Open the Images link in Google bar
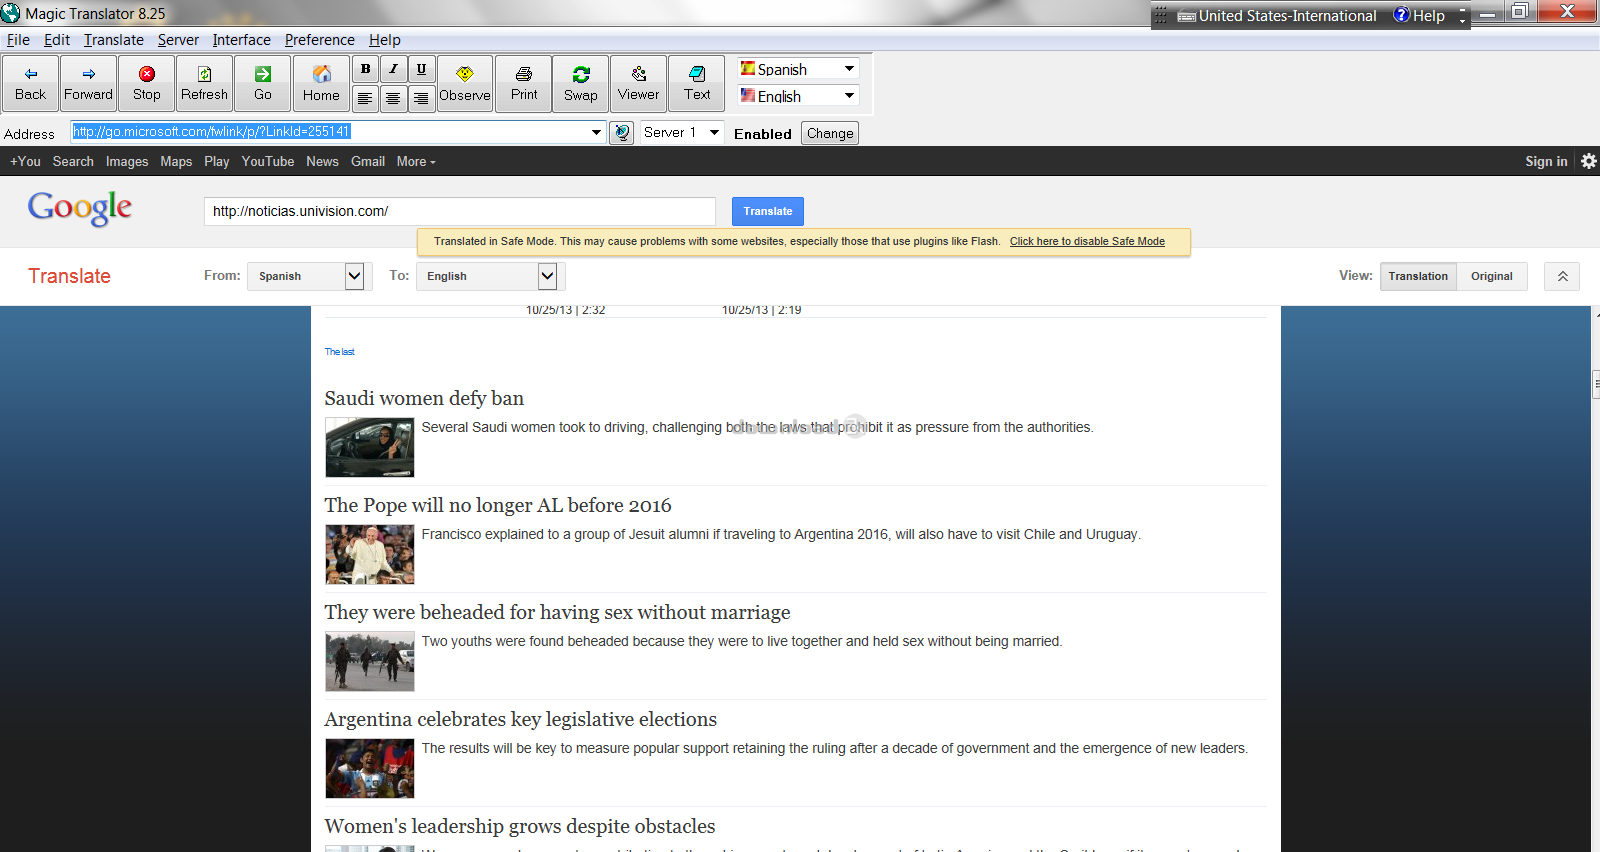This screenshot has height=852, width=1600. click(x=127, y=161)
